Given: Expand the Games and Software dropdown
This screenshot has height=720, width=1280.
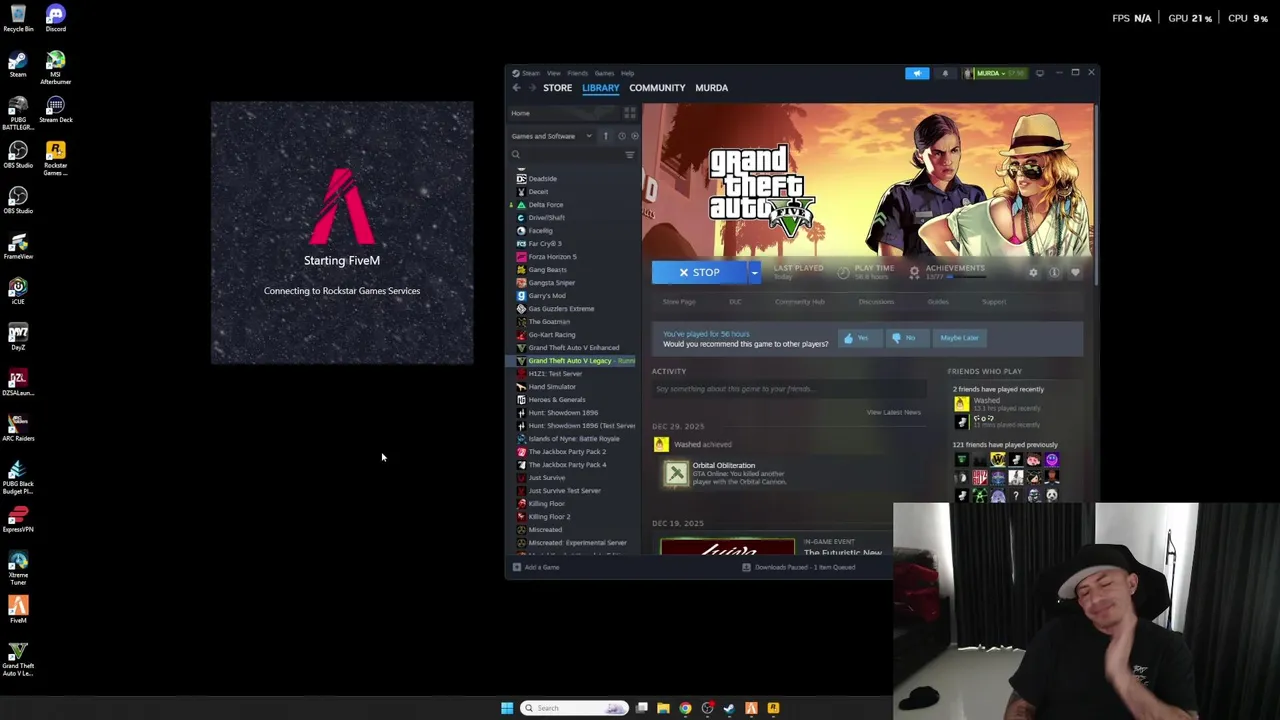Looking at the screenshot, I should point(552,136).
